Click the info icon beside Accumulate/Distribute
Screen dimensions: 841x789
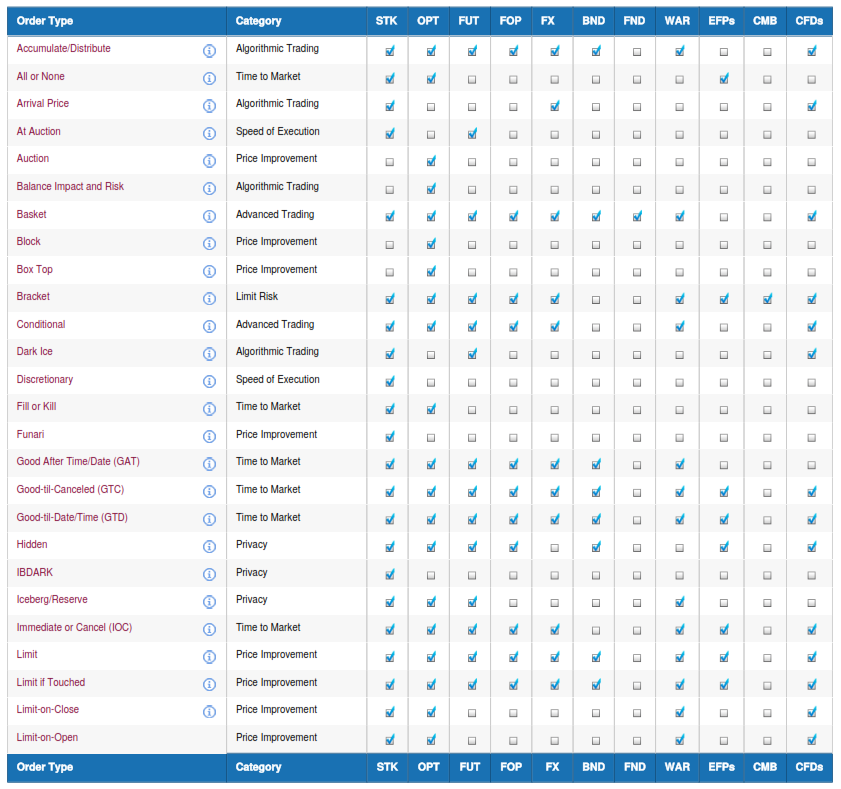pos(209,51)
